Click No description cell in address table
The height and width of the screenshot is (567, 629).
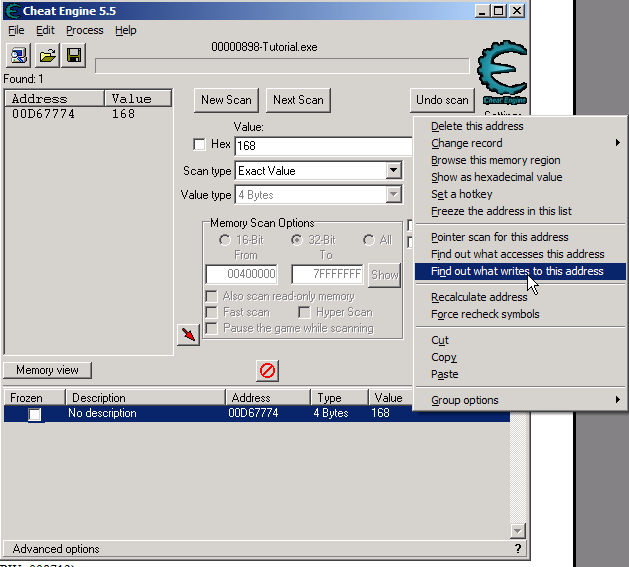[x=102, y=413]
